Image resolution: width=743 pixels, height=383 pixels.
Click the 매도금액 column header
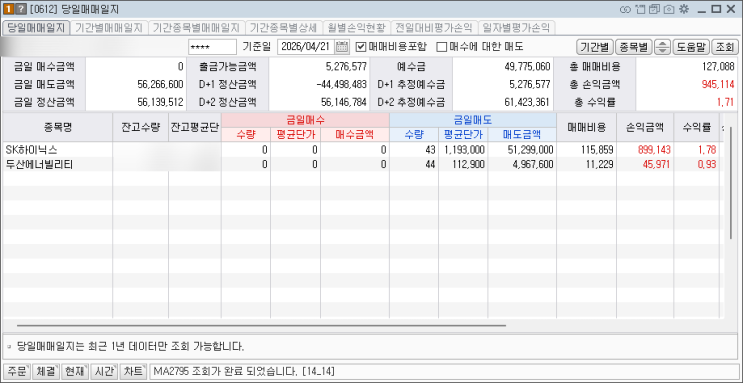coord(522,135)
